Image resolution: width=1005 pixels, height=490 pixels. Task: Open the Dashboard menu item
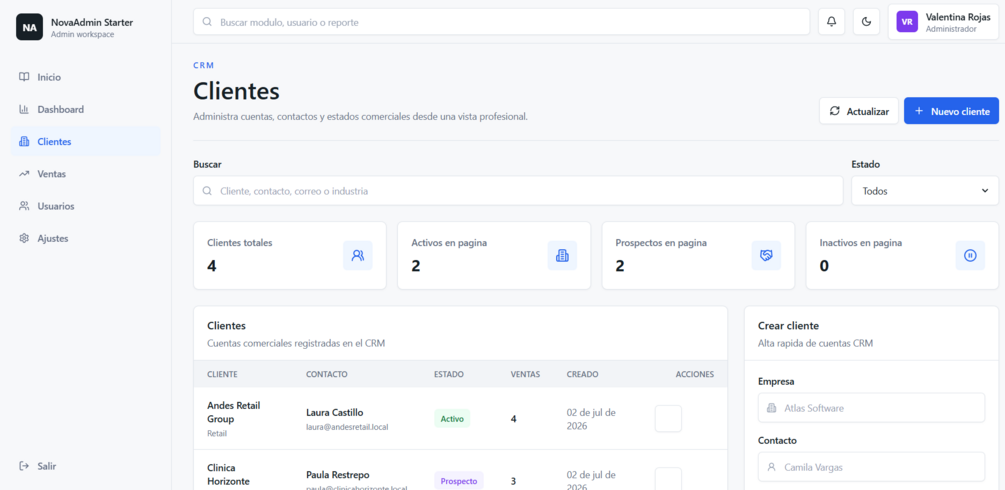click(86, 109)
